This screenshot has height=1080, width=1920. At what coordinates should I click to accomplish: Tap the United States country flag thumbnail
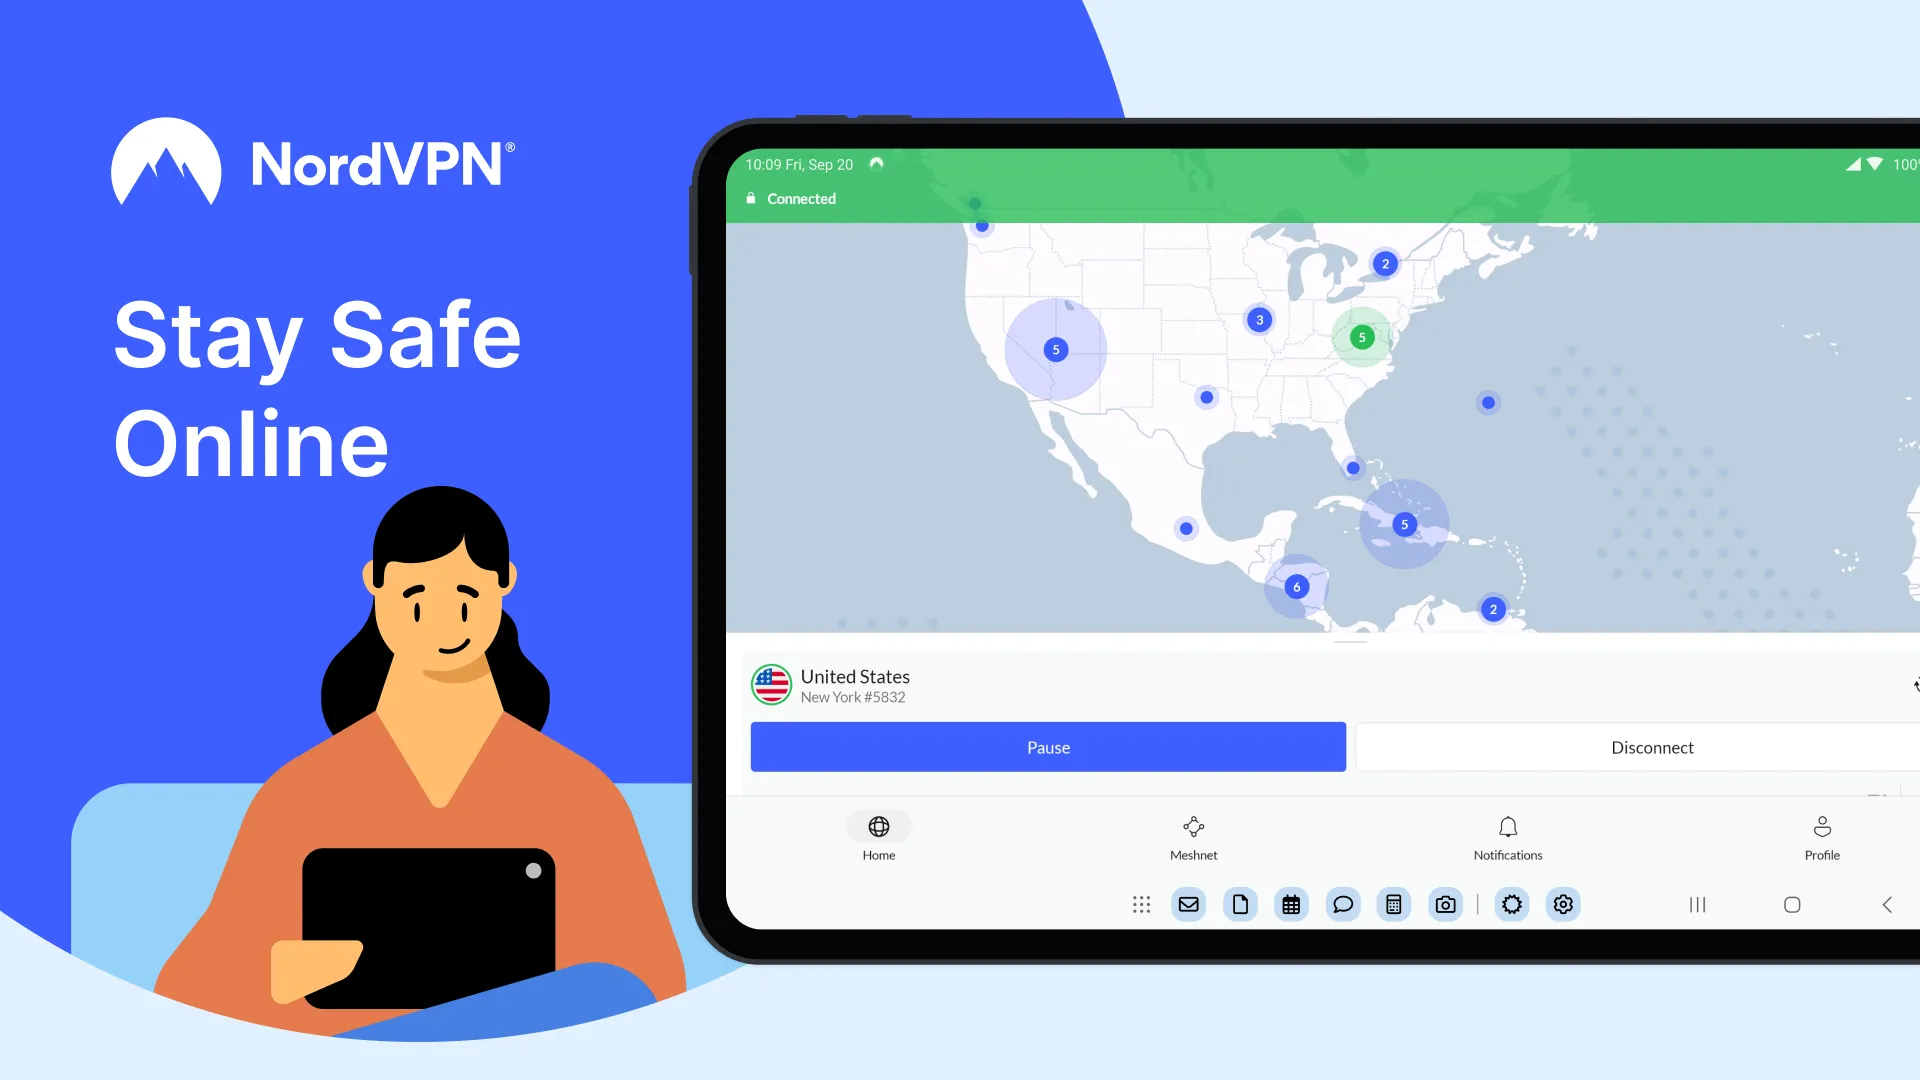coord(770,684)
